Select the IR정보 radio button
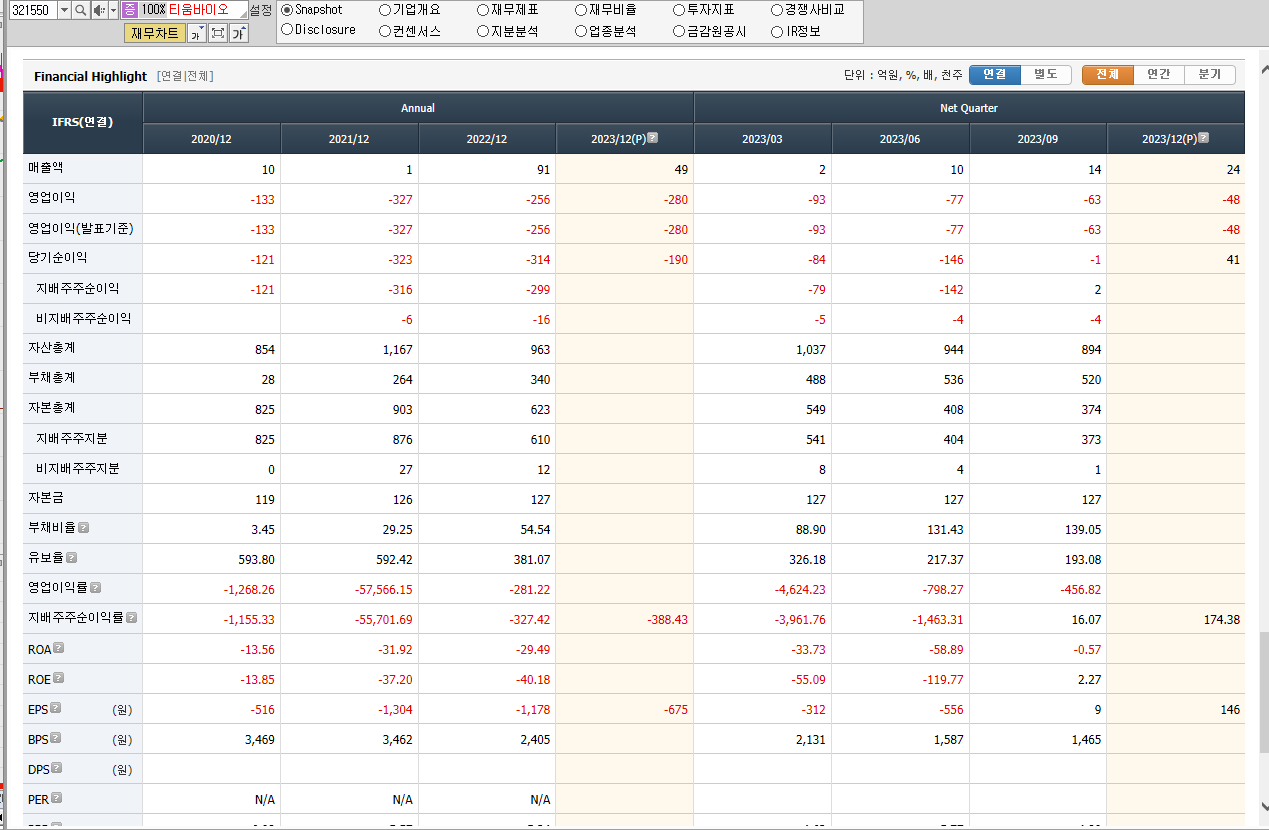The height and width of the screenshot is (830, 1269). coord(777,31)
